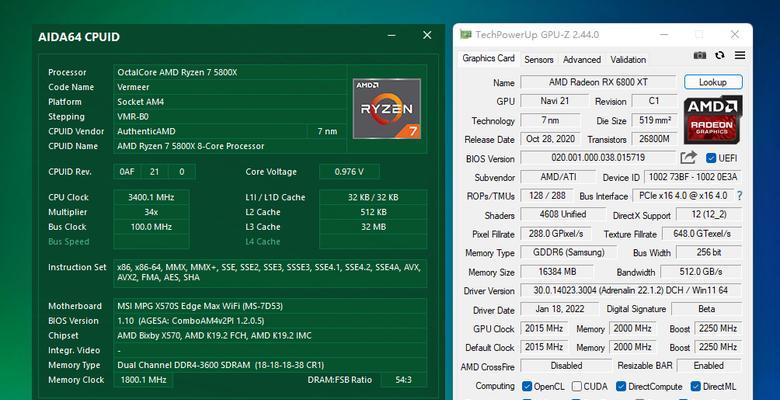Click the Platform Socket AM4 value
This screenshot has height=400, width=780.
pos(230,102)
